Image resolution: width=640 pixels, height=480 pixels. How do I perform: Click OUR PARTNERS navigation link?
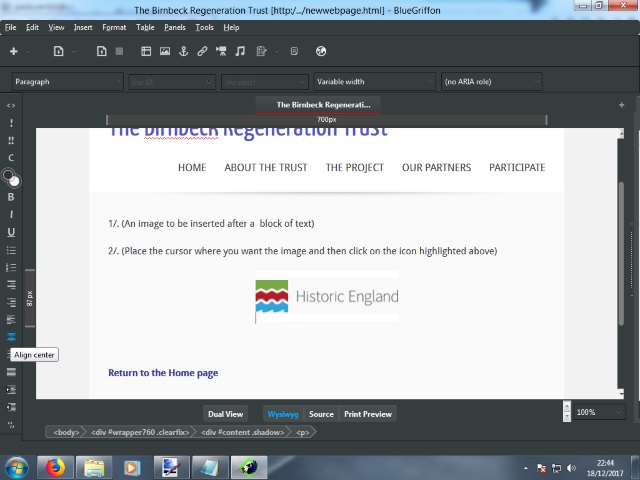(x=436, y=167)
